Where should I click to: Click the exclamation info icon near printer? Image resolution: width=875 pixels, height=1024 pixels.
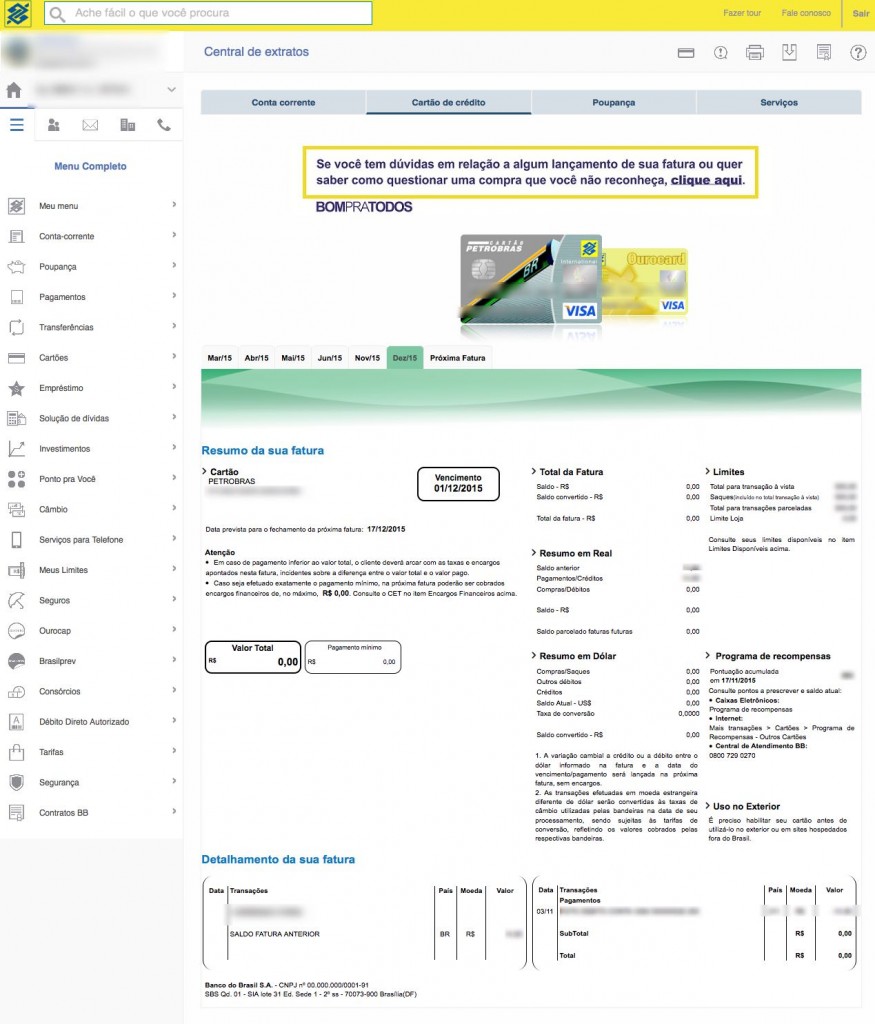click(x=720, y=52)
